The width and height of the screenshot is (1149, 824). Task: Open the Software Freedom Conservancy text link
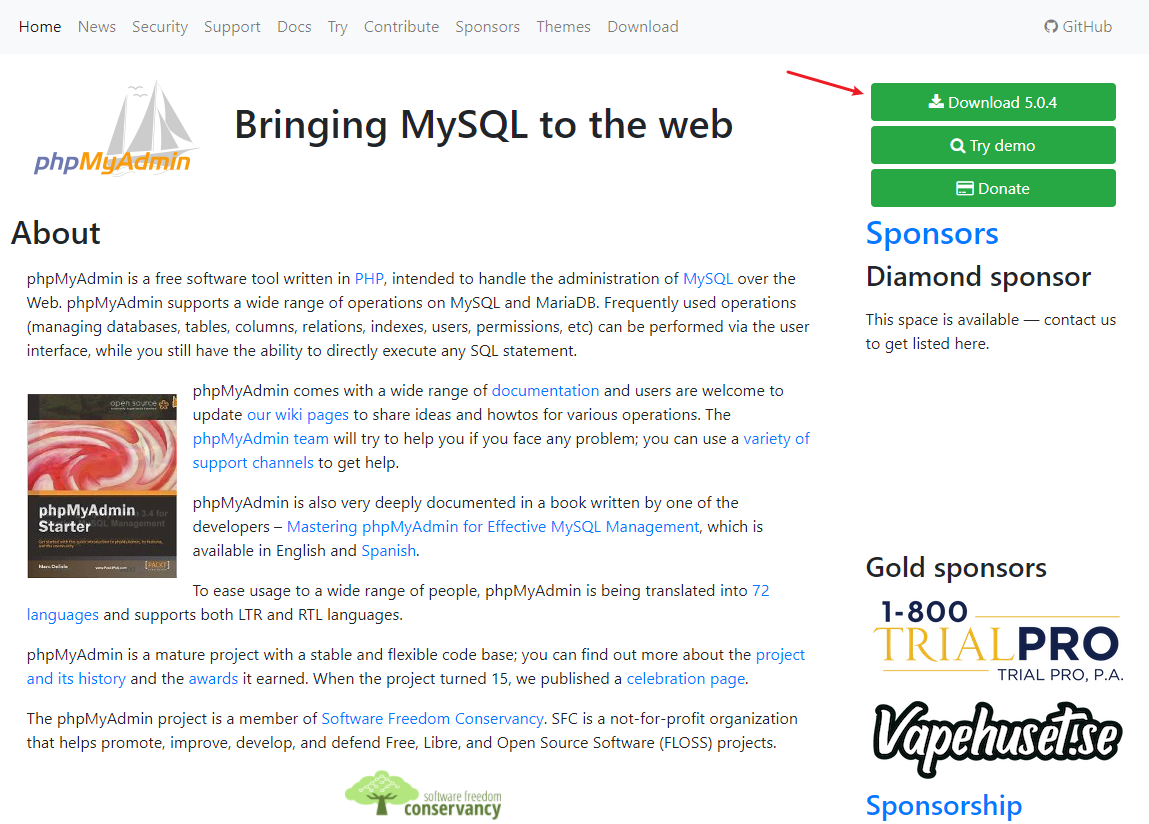tap(432, 718)
